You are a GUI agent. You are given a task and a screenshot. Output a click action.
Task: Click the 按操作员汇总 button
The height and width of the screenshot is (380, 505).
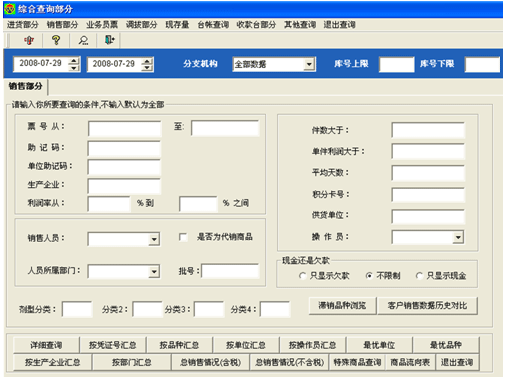point(313,345)
